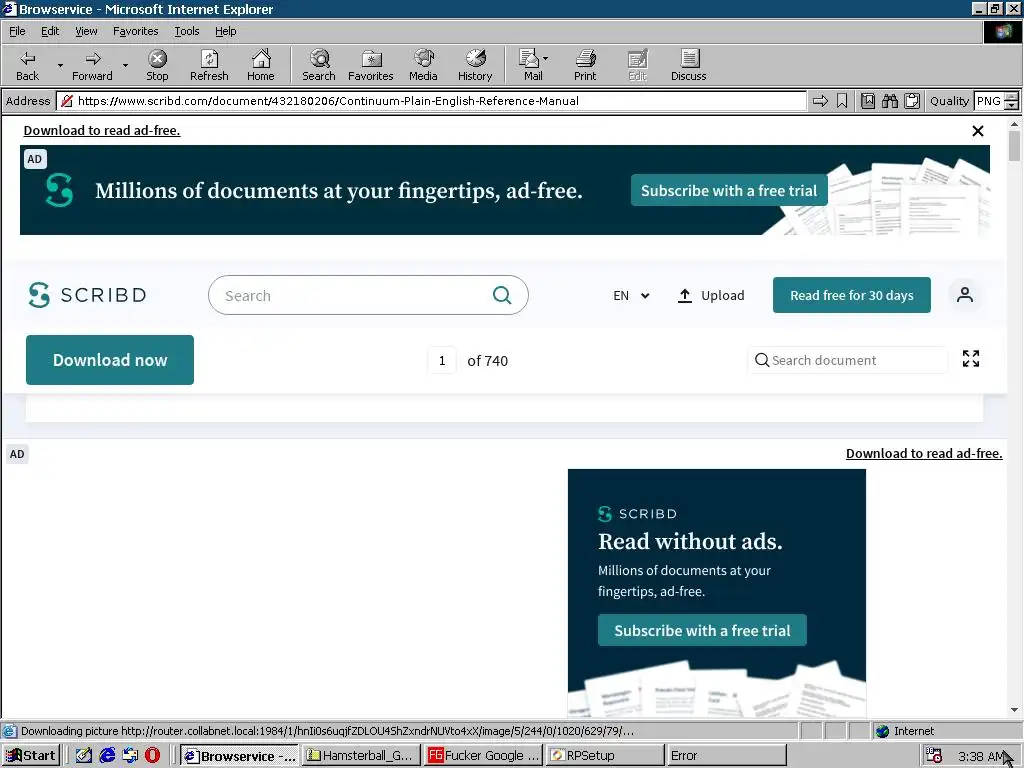
Task: Click the clipboard paste icon
Action: point(912,101)
